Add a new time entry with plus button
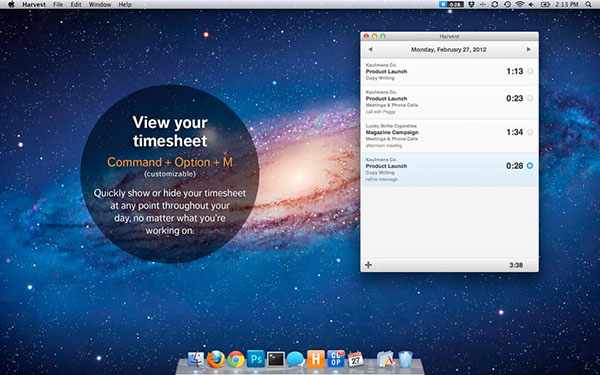600x375 pixels. pos(368,265)
